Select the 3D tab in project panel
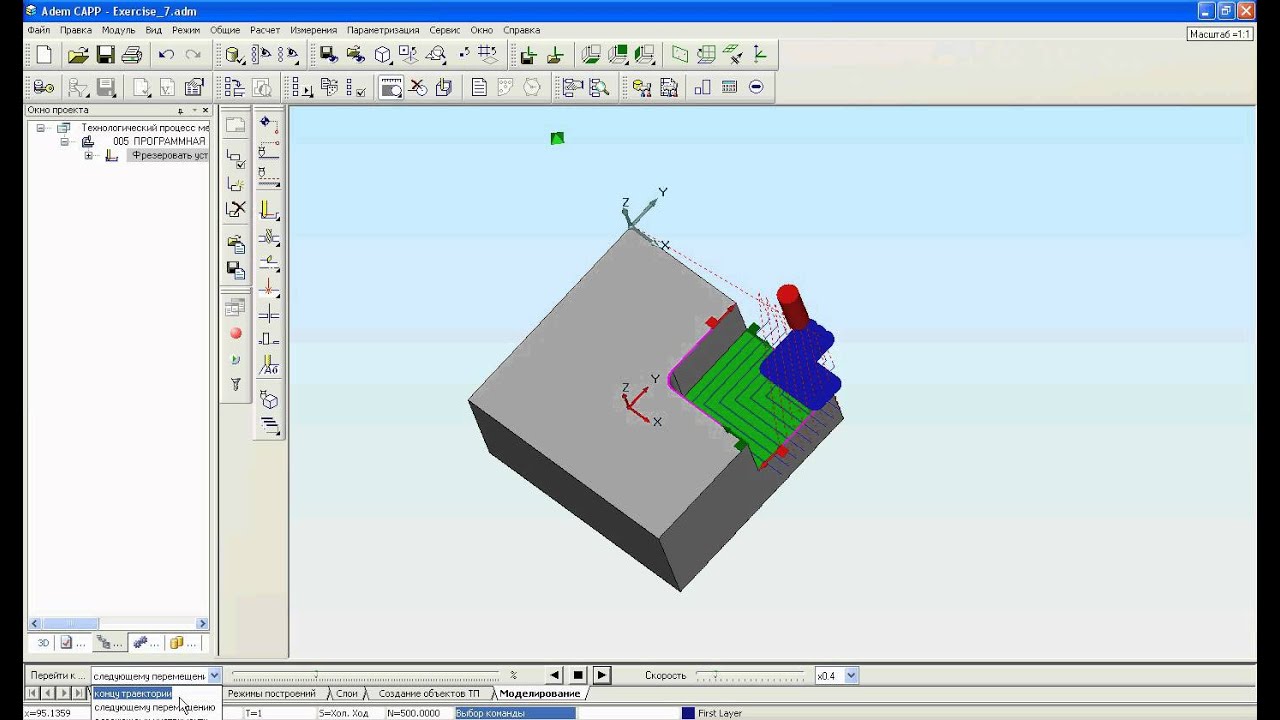 pyautogui.click(x=43, y=643)
